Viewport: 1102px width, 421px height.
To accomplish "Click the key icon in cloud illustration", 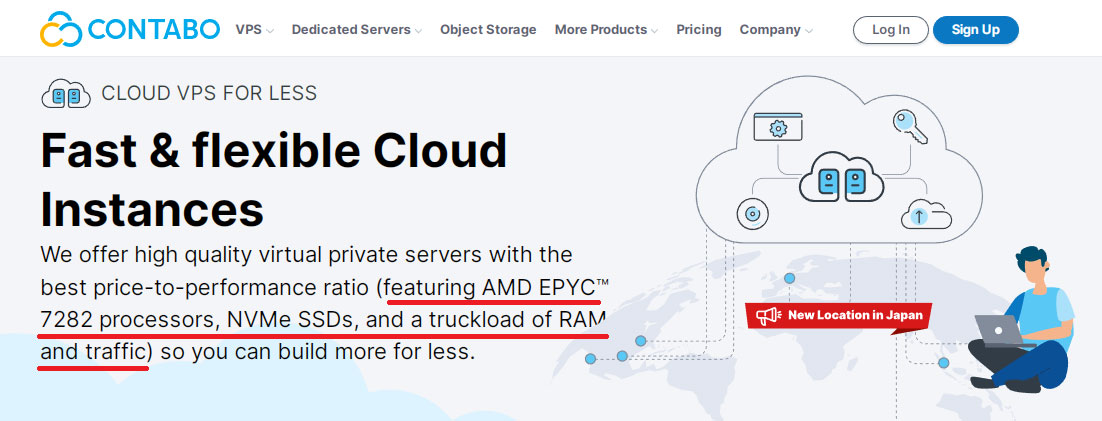I will click(x=910, y=127).
